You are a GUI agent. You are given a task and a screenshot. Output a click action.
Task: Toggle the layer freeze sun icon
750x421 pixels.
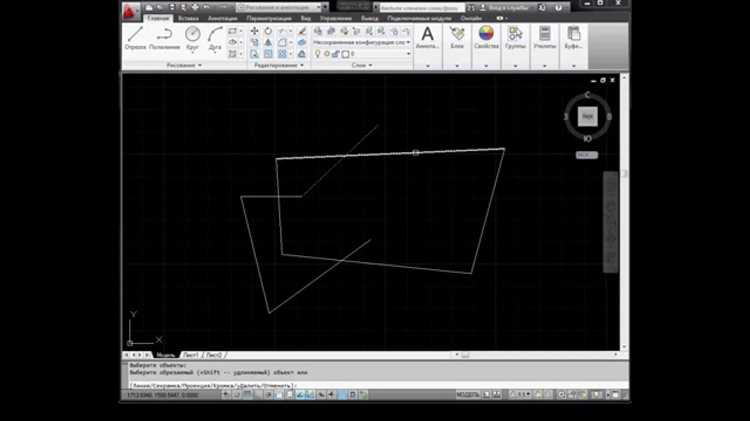327,54
